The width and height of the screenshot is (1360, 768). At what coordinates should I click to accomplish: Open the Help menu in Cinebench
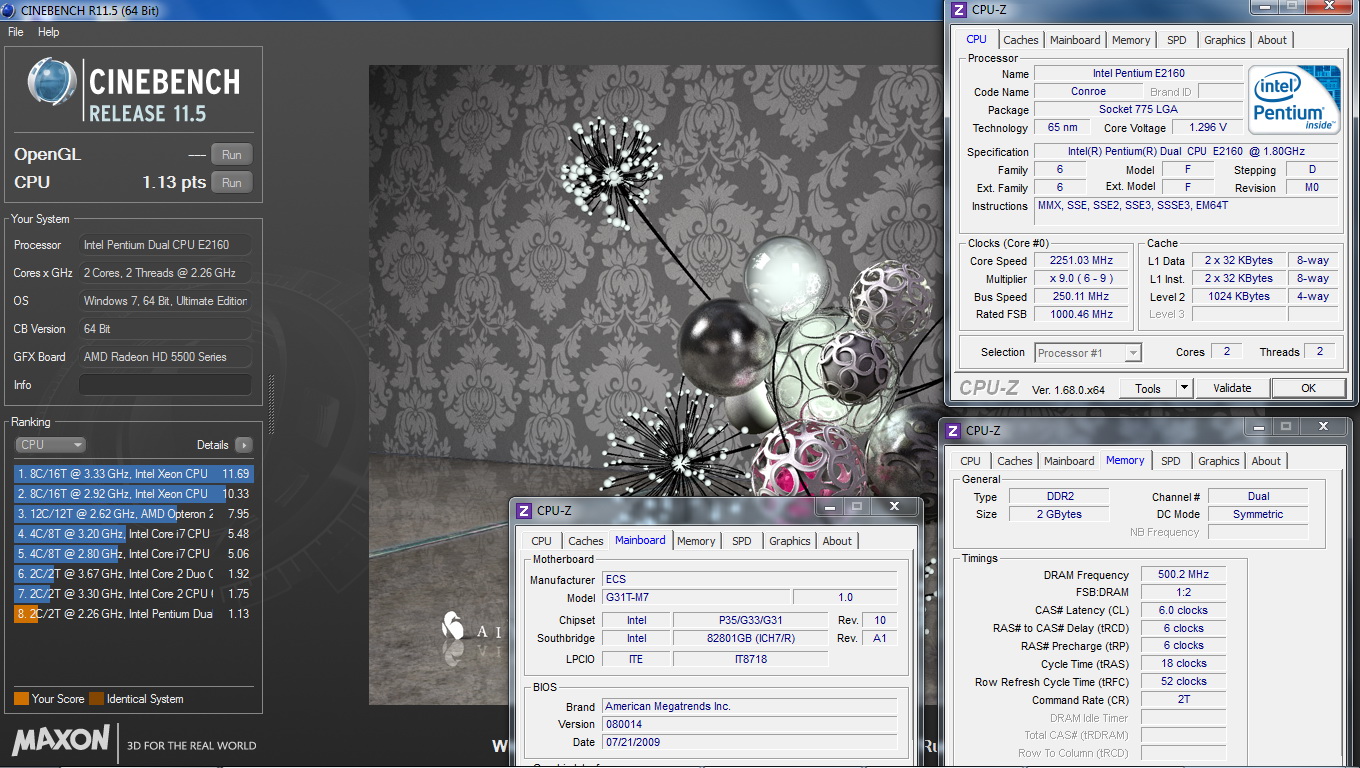49,32
